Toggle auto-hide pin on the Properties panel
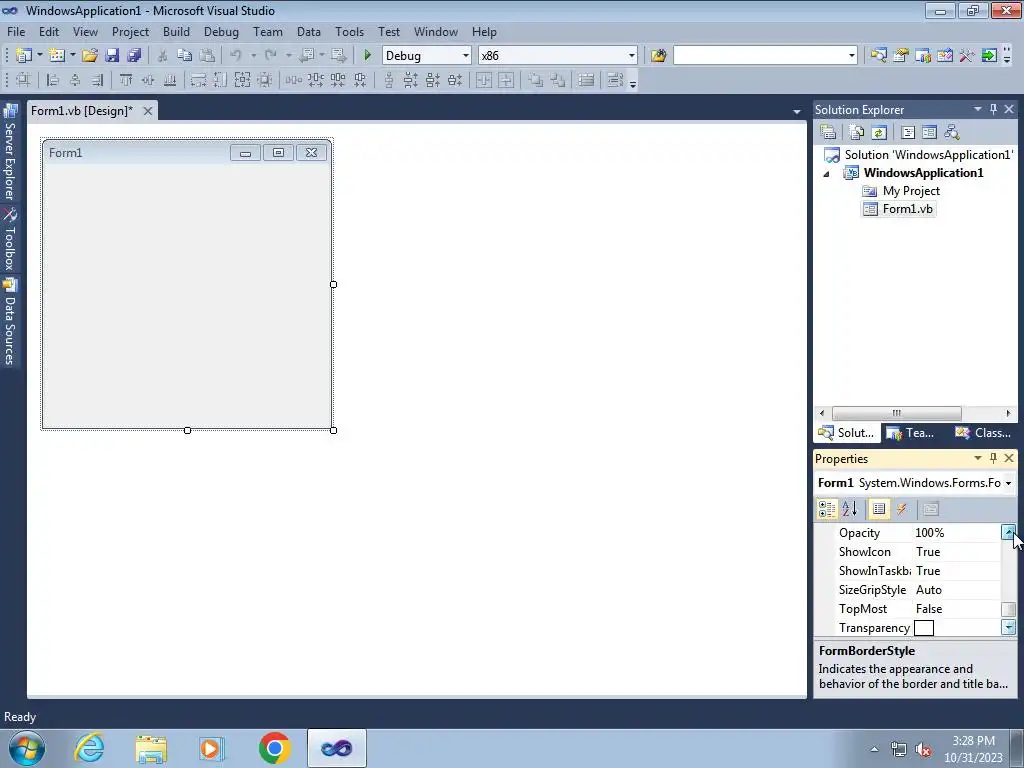1024x768 pixels. click(993, 458)
